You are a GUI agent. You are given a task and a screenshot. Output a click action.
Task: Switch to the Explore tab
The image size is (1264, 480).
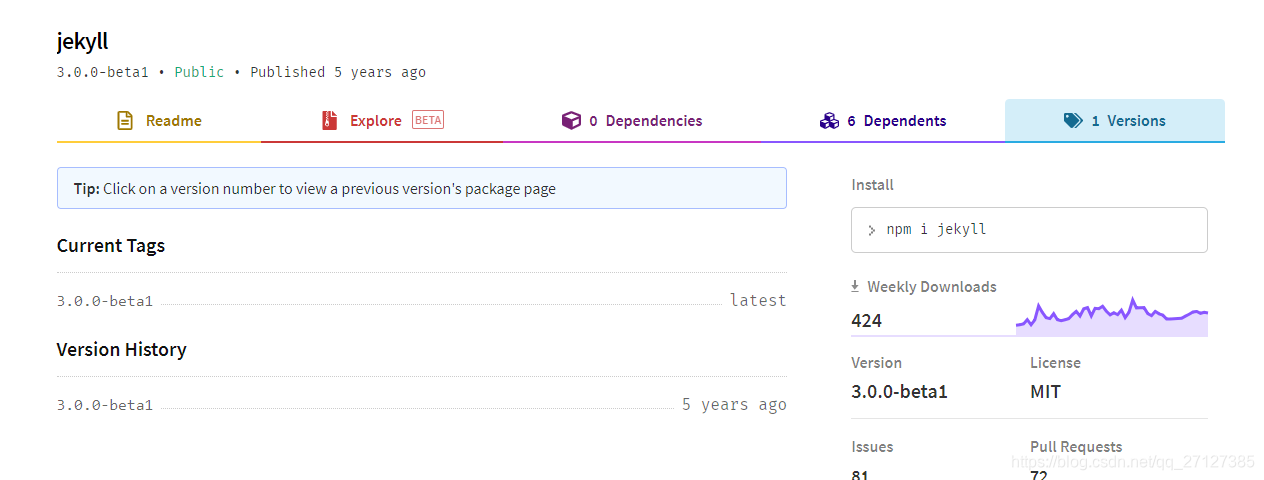(382, 121)
